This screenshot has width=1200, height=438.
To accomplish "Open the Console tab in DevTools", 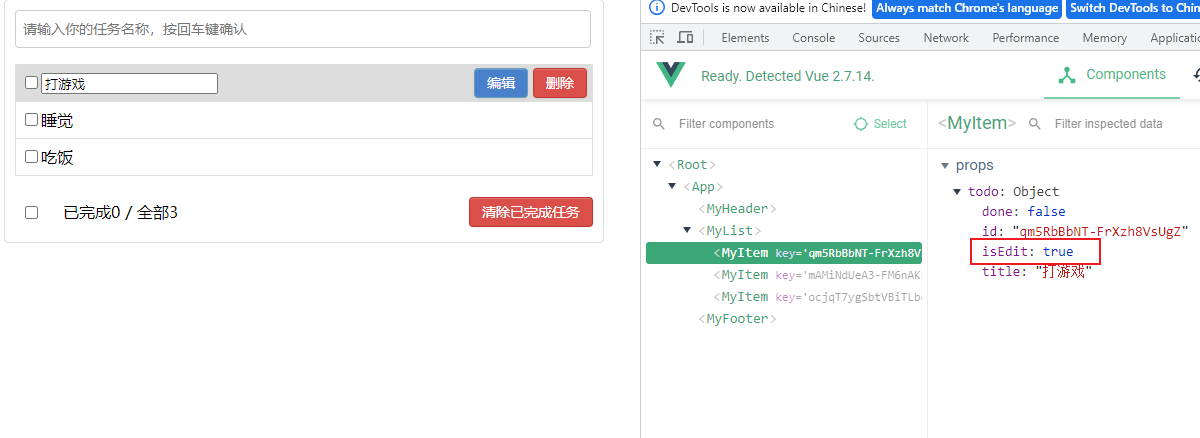I will pyautogui.click(x=813, y=38).
